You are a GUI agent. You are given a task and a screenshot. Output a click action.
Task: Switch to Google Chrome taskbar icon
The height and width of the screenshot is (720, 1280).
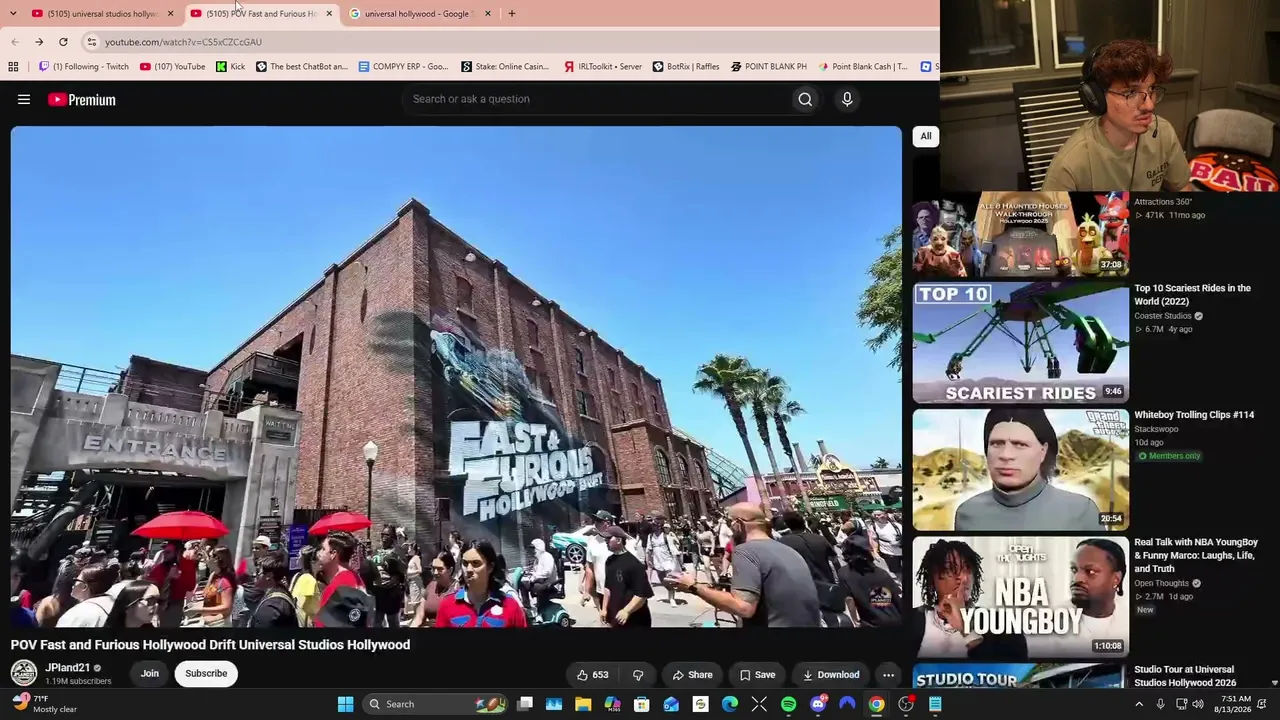(x=876, y=704)
